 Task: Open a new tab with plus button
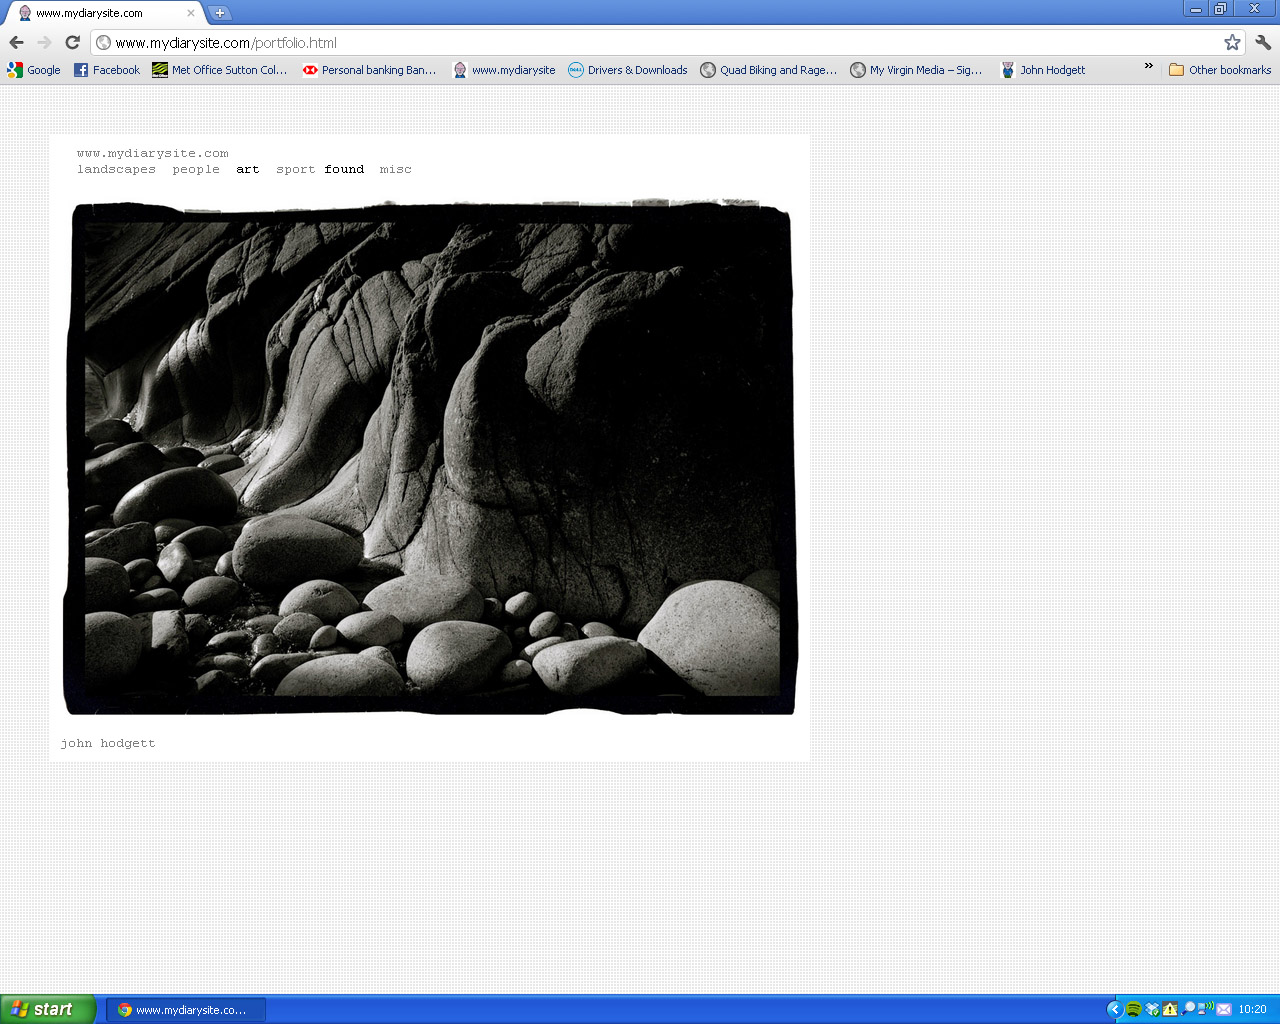(220, 13)
